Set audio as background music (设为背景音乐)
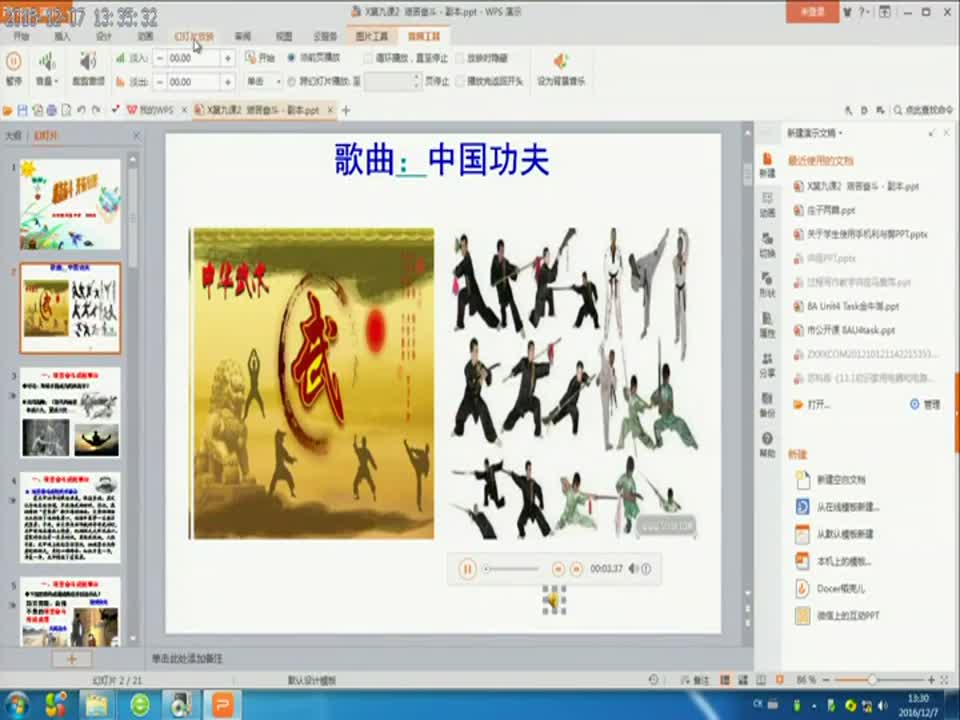This screenshot has width=960, height=720. [560, 66]
